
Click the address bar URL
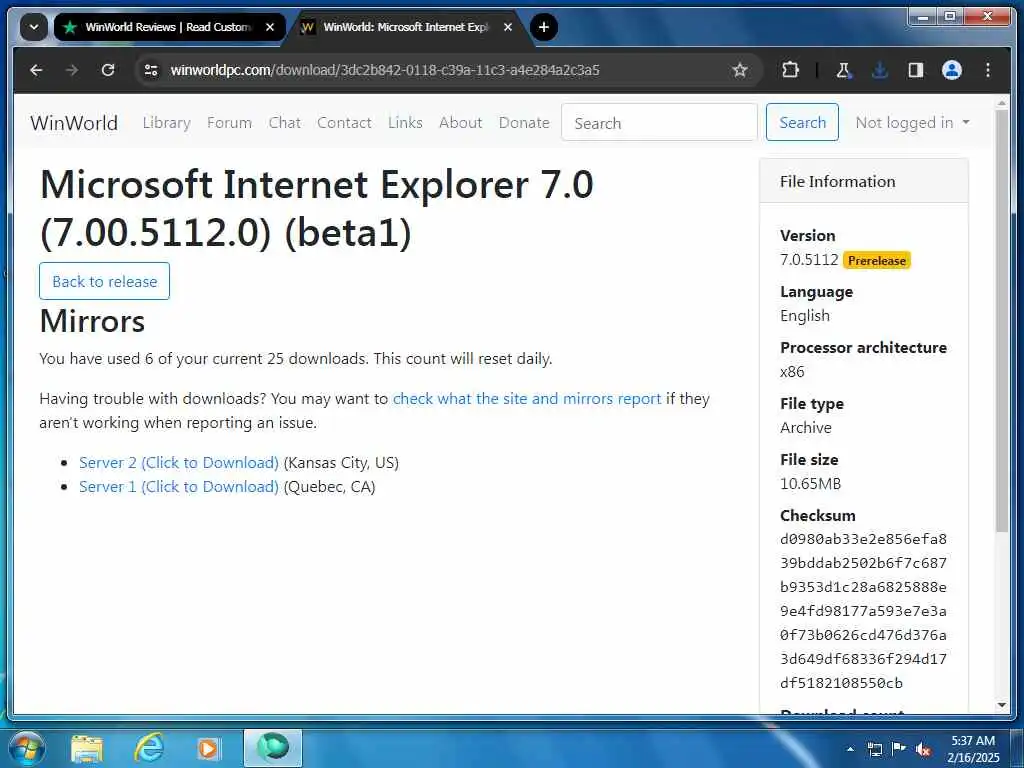(x=385, y=70)
